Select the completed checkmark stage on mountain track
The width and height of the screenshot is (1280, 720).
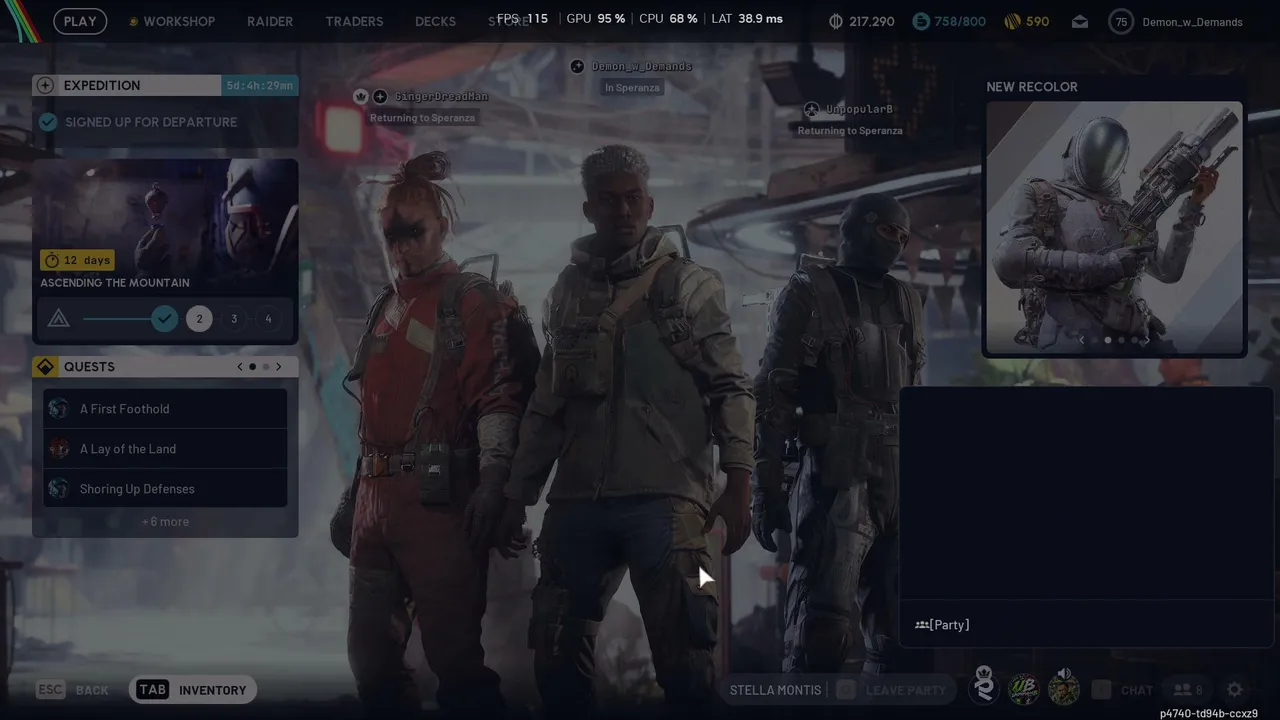pos(165,319)
